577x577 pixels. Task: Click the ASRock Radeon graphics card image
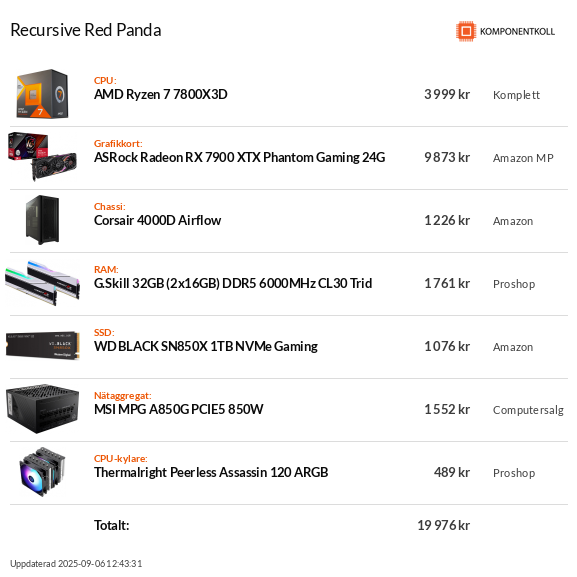(x=42, y=157)
